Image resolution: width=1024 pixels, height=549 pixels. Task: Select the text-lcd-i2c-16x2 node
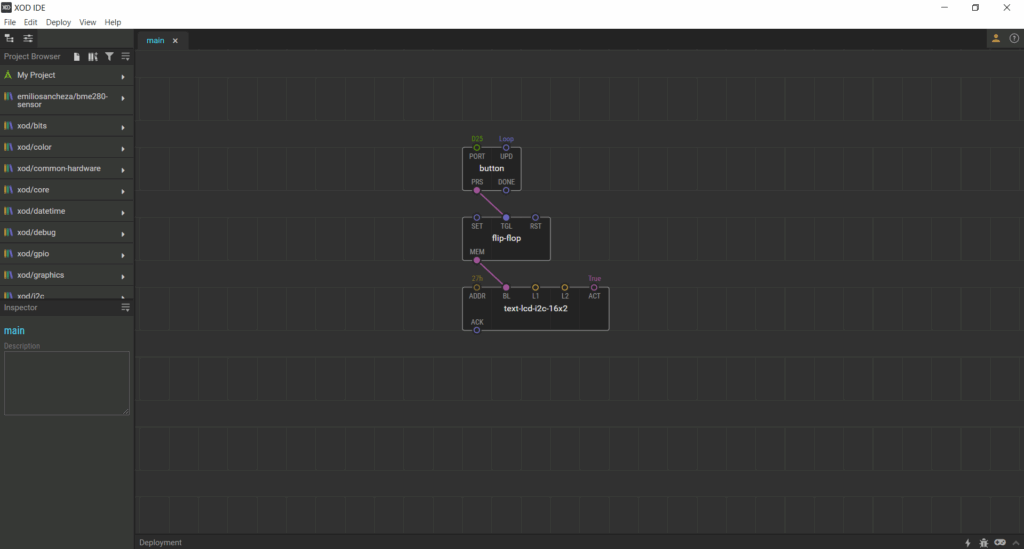pos(536,309)
